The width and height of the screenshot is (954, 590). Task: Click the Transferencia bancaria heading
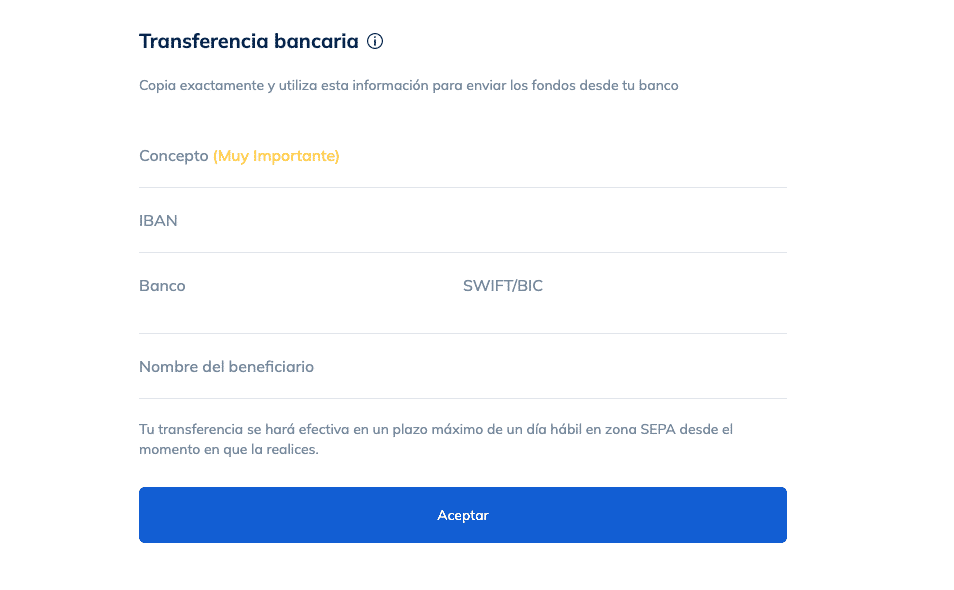(248, 42)
